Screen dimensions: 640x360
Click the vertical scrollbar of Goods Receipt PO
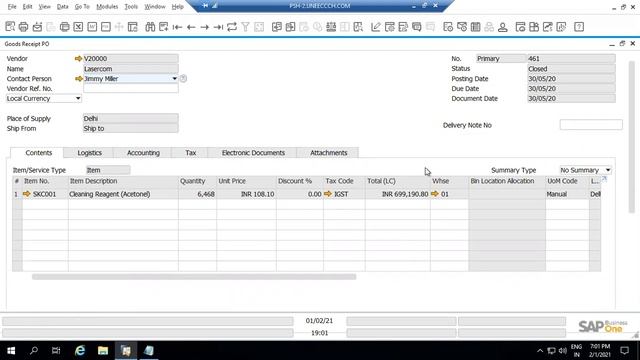pos(632,137)
